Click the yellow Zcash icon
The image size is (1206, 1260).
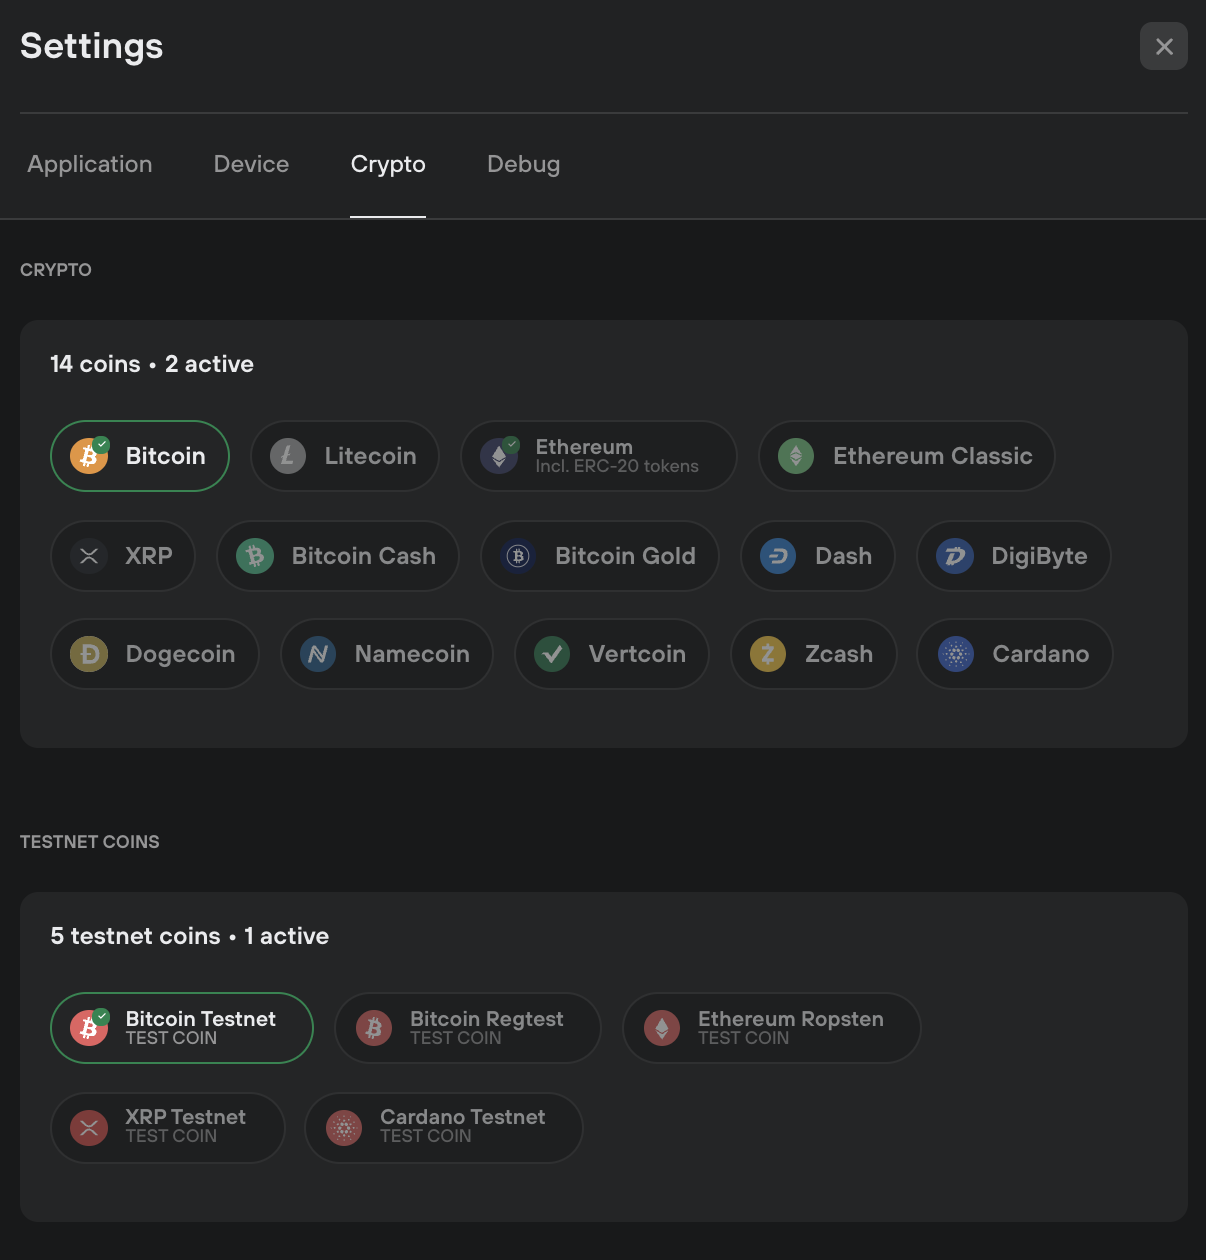pos(768,654)
